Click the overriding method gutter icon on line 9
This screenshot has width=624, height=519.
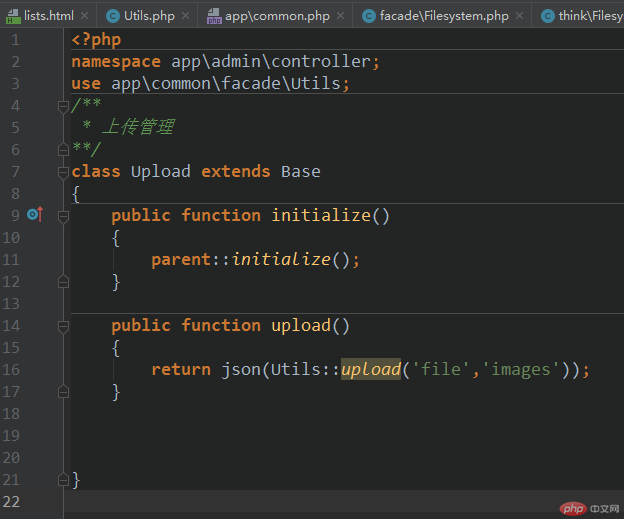(34, 215)
